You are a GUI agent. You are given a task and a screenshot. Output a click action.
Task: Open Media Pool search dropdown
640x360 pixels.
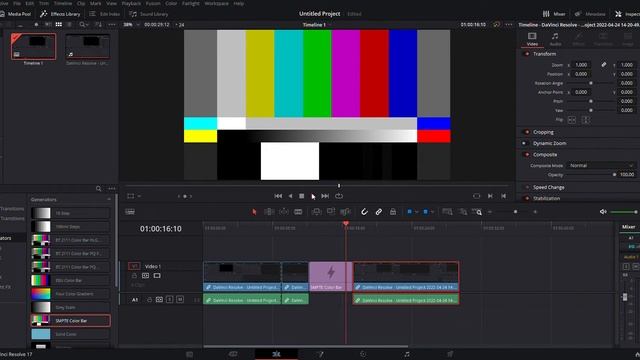tap(84, 24)
